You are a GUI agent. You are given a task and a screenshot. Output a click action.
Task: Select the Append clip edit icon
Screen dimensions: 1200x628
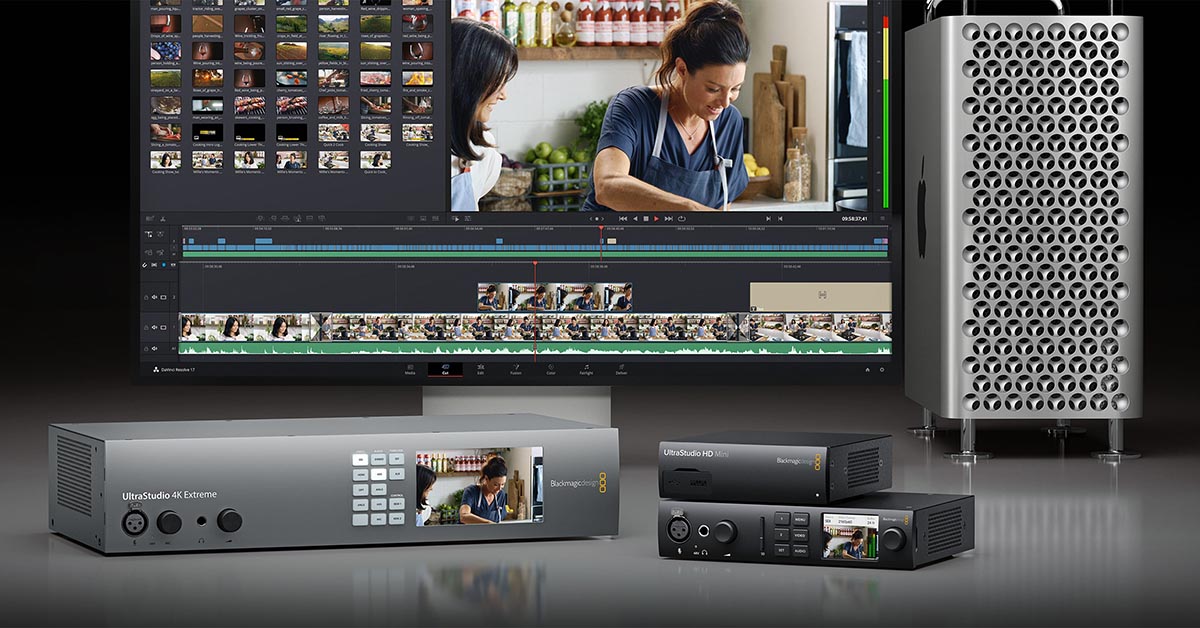pyautogui.click(x=273, y=218)
